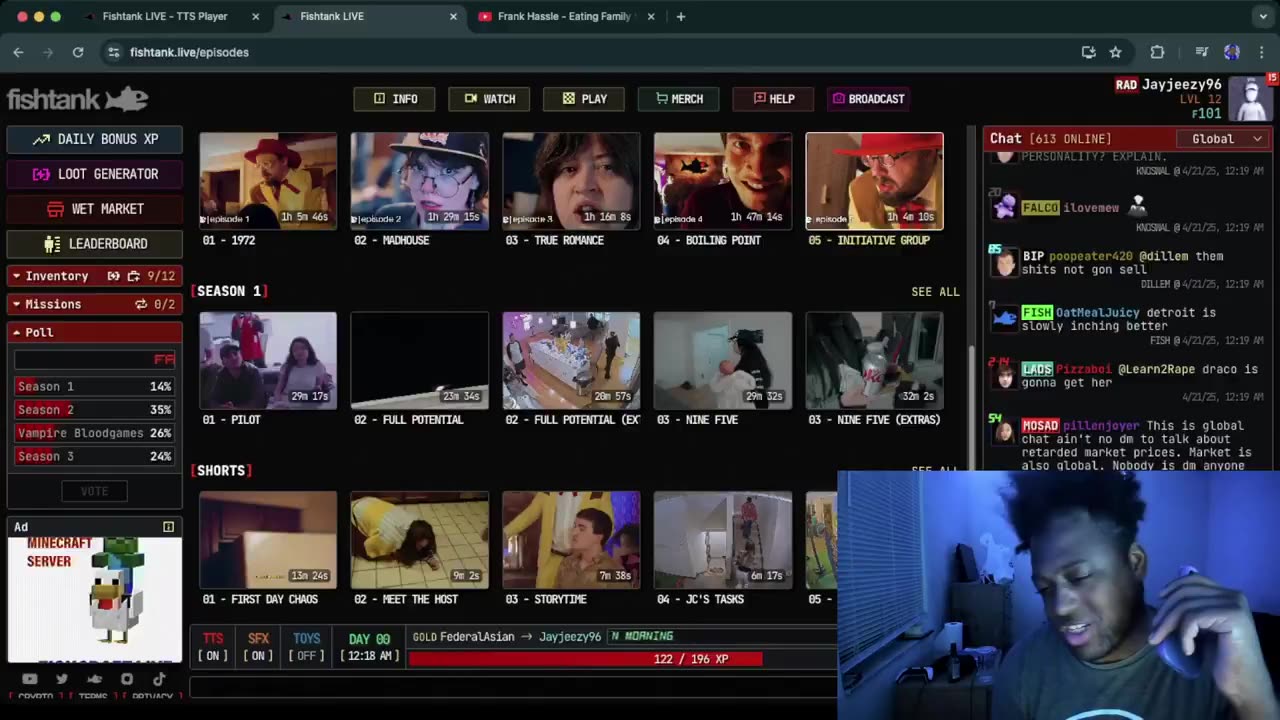
Task: Click the inventory swap arrows icon
Action: click(x=114, y=276)
